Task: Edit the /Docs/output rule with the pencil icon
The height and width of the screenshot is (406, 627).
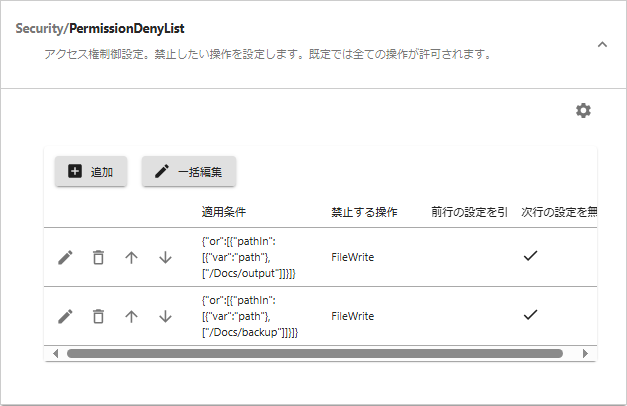Action: (x=65, y=257)
